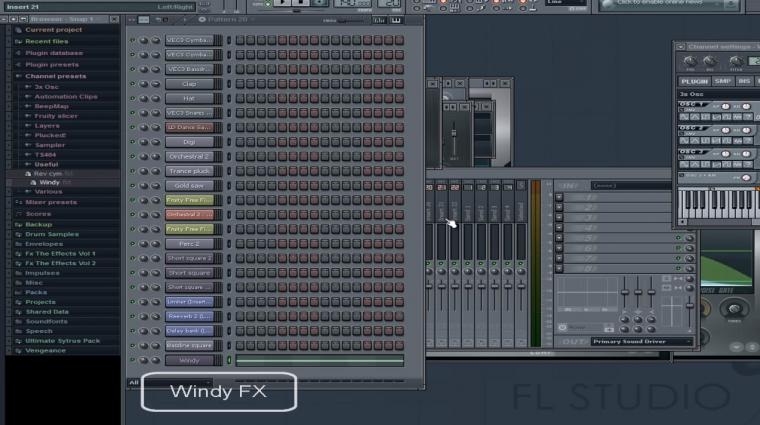Click the Play button in the transport bar

(x=282, y=2)
